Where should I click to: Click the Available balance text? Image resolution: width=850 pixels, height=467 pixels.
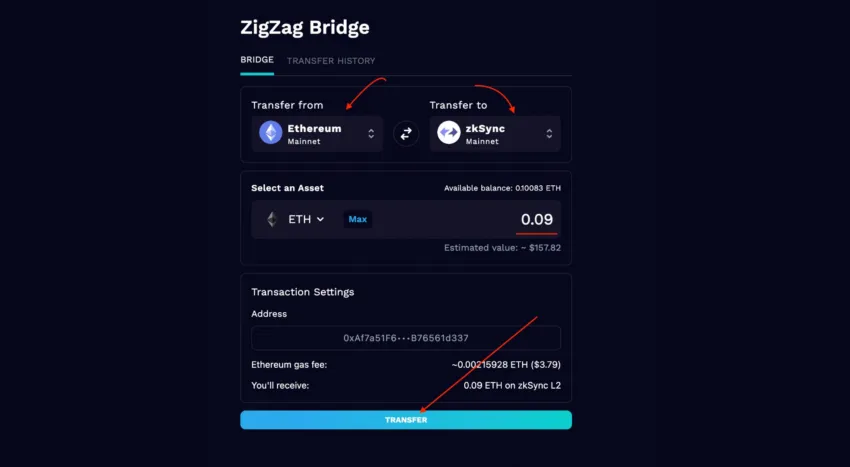coord(503,188)
